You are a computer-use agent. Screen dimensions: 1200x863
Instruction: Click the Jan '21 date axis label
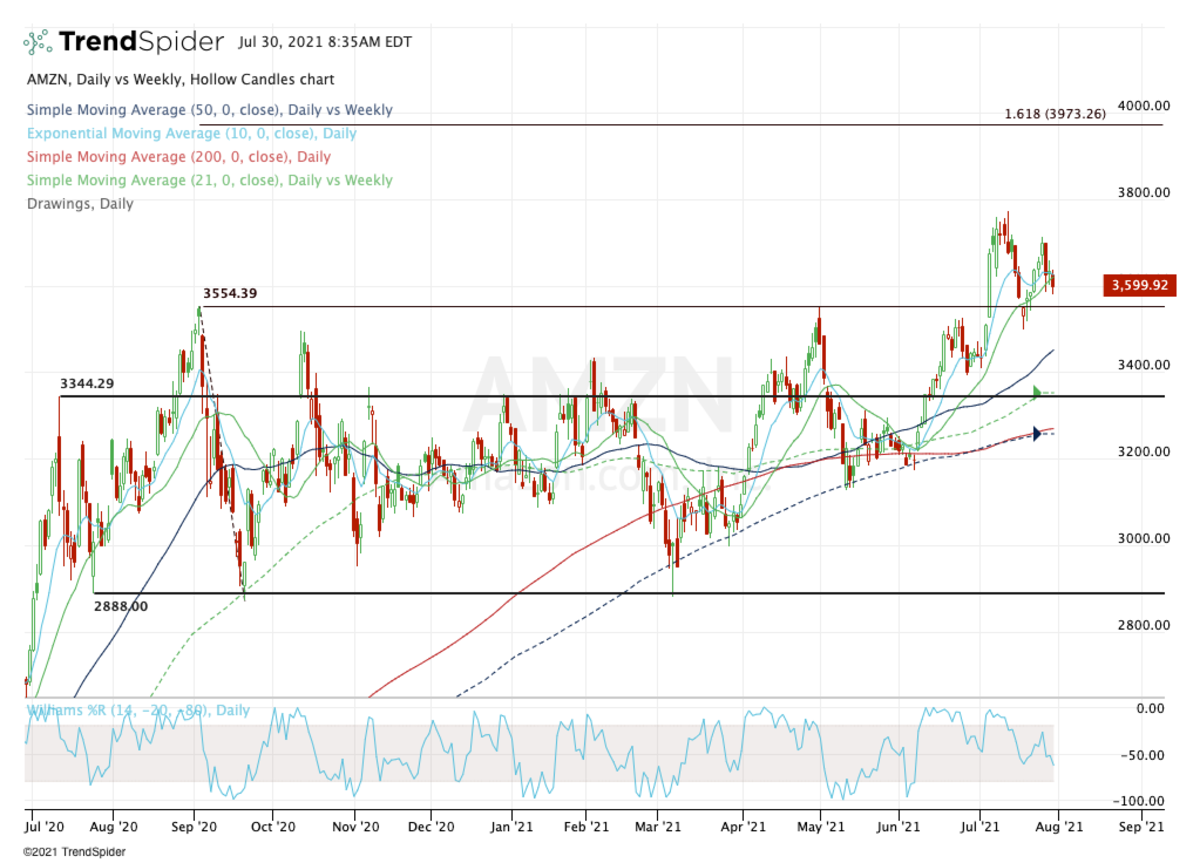tap(513, 827)
